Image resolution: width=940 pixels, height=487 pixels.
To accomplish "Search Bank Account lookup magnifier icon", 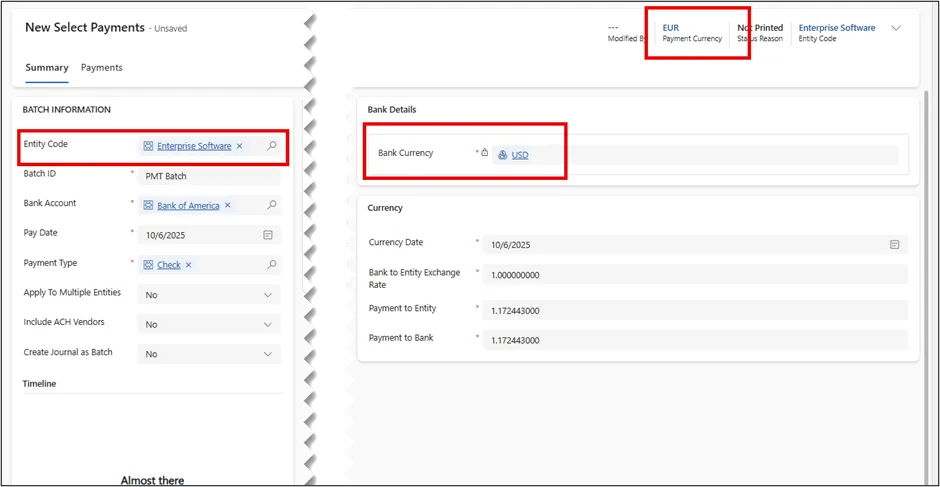I will pyautogui.click(x=272, y=205).
